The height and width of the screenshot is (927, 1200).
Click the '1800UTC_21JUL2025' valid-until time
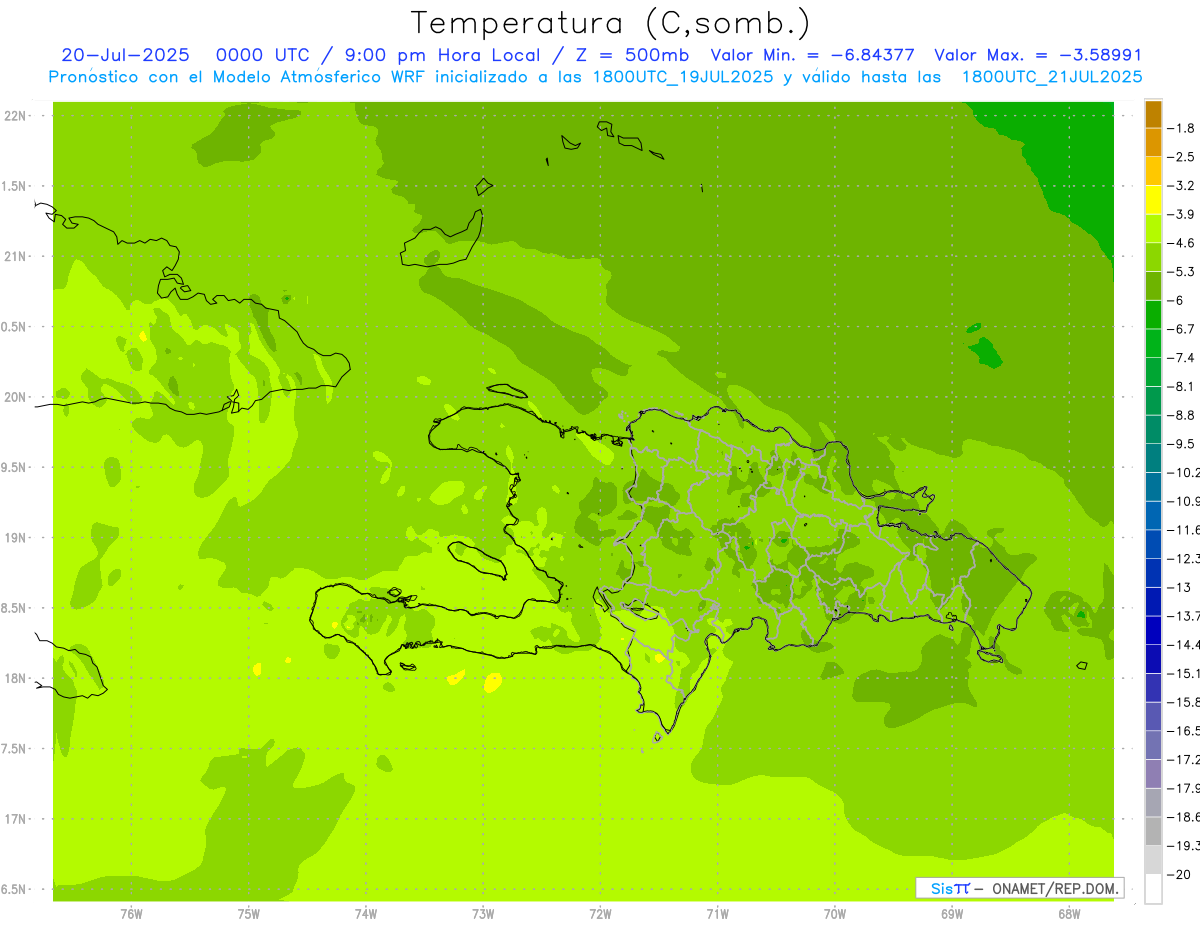click(1053, 76)
